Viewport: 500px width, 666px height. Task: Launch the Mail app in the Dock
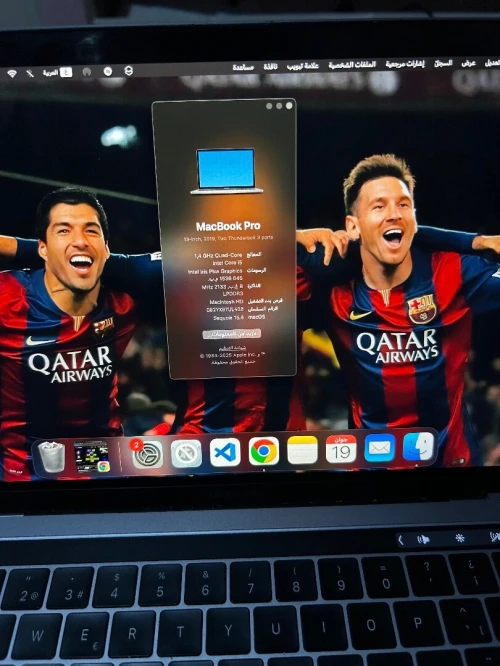(x=379, y=448)
